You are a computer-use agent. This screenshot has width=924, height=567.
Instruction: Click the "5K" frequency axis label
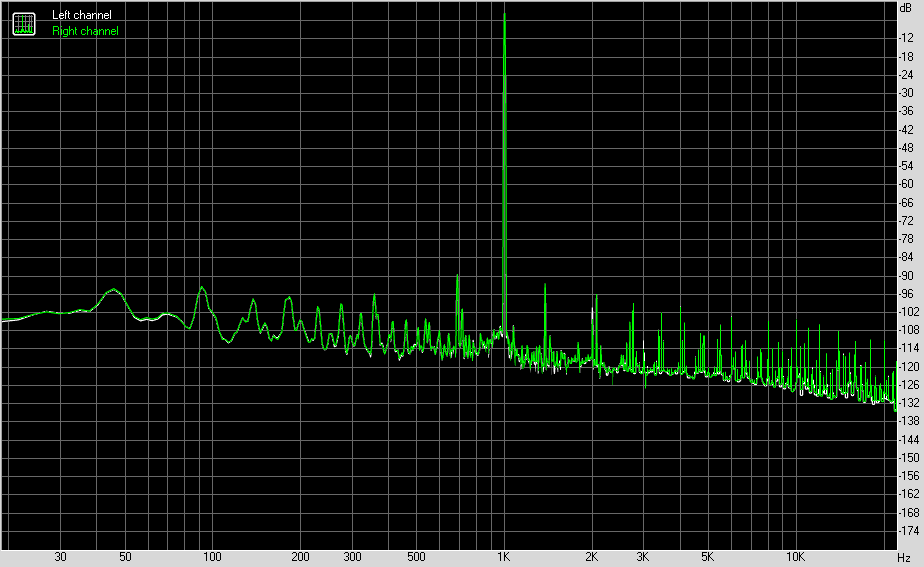(707, 557)
